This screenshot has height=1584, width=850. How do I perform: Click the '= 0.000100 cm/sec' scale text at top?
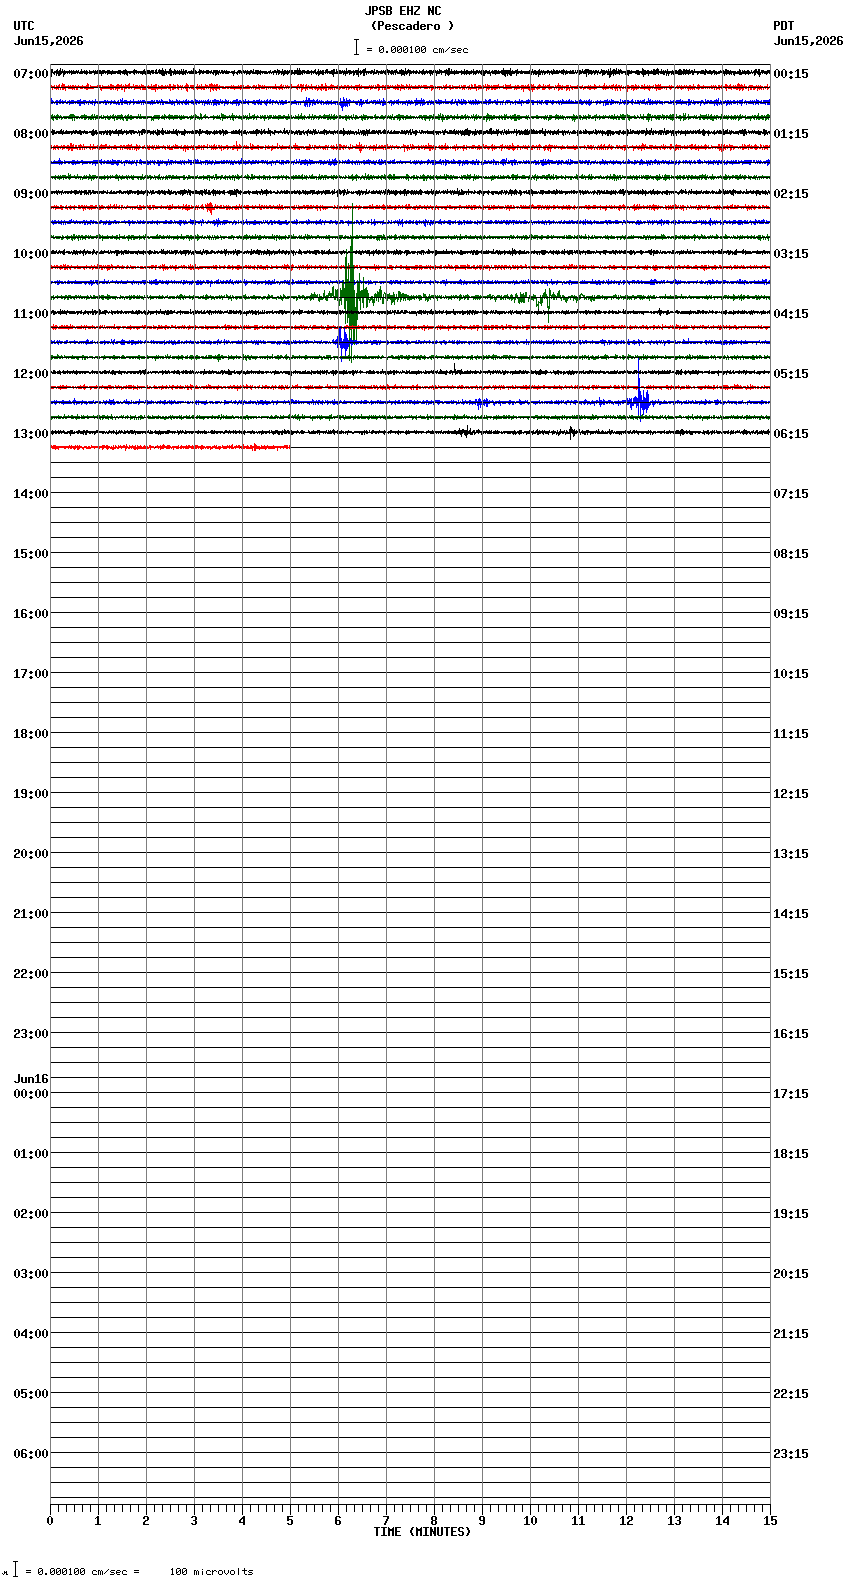[x=417, y=49]
